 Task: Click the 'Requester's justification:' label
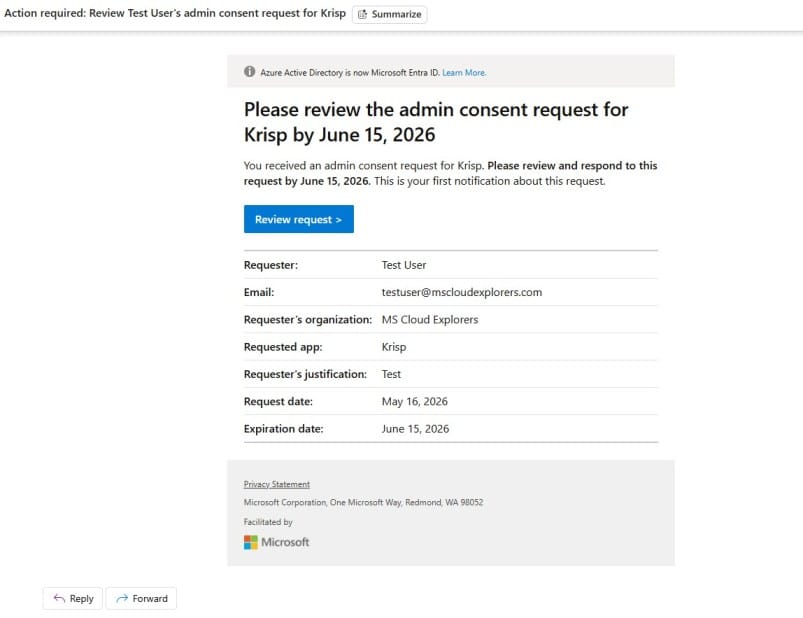[305, 374]
